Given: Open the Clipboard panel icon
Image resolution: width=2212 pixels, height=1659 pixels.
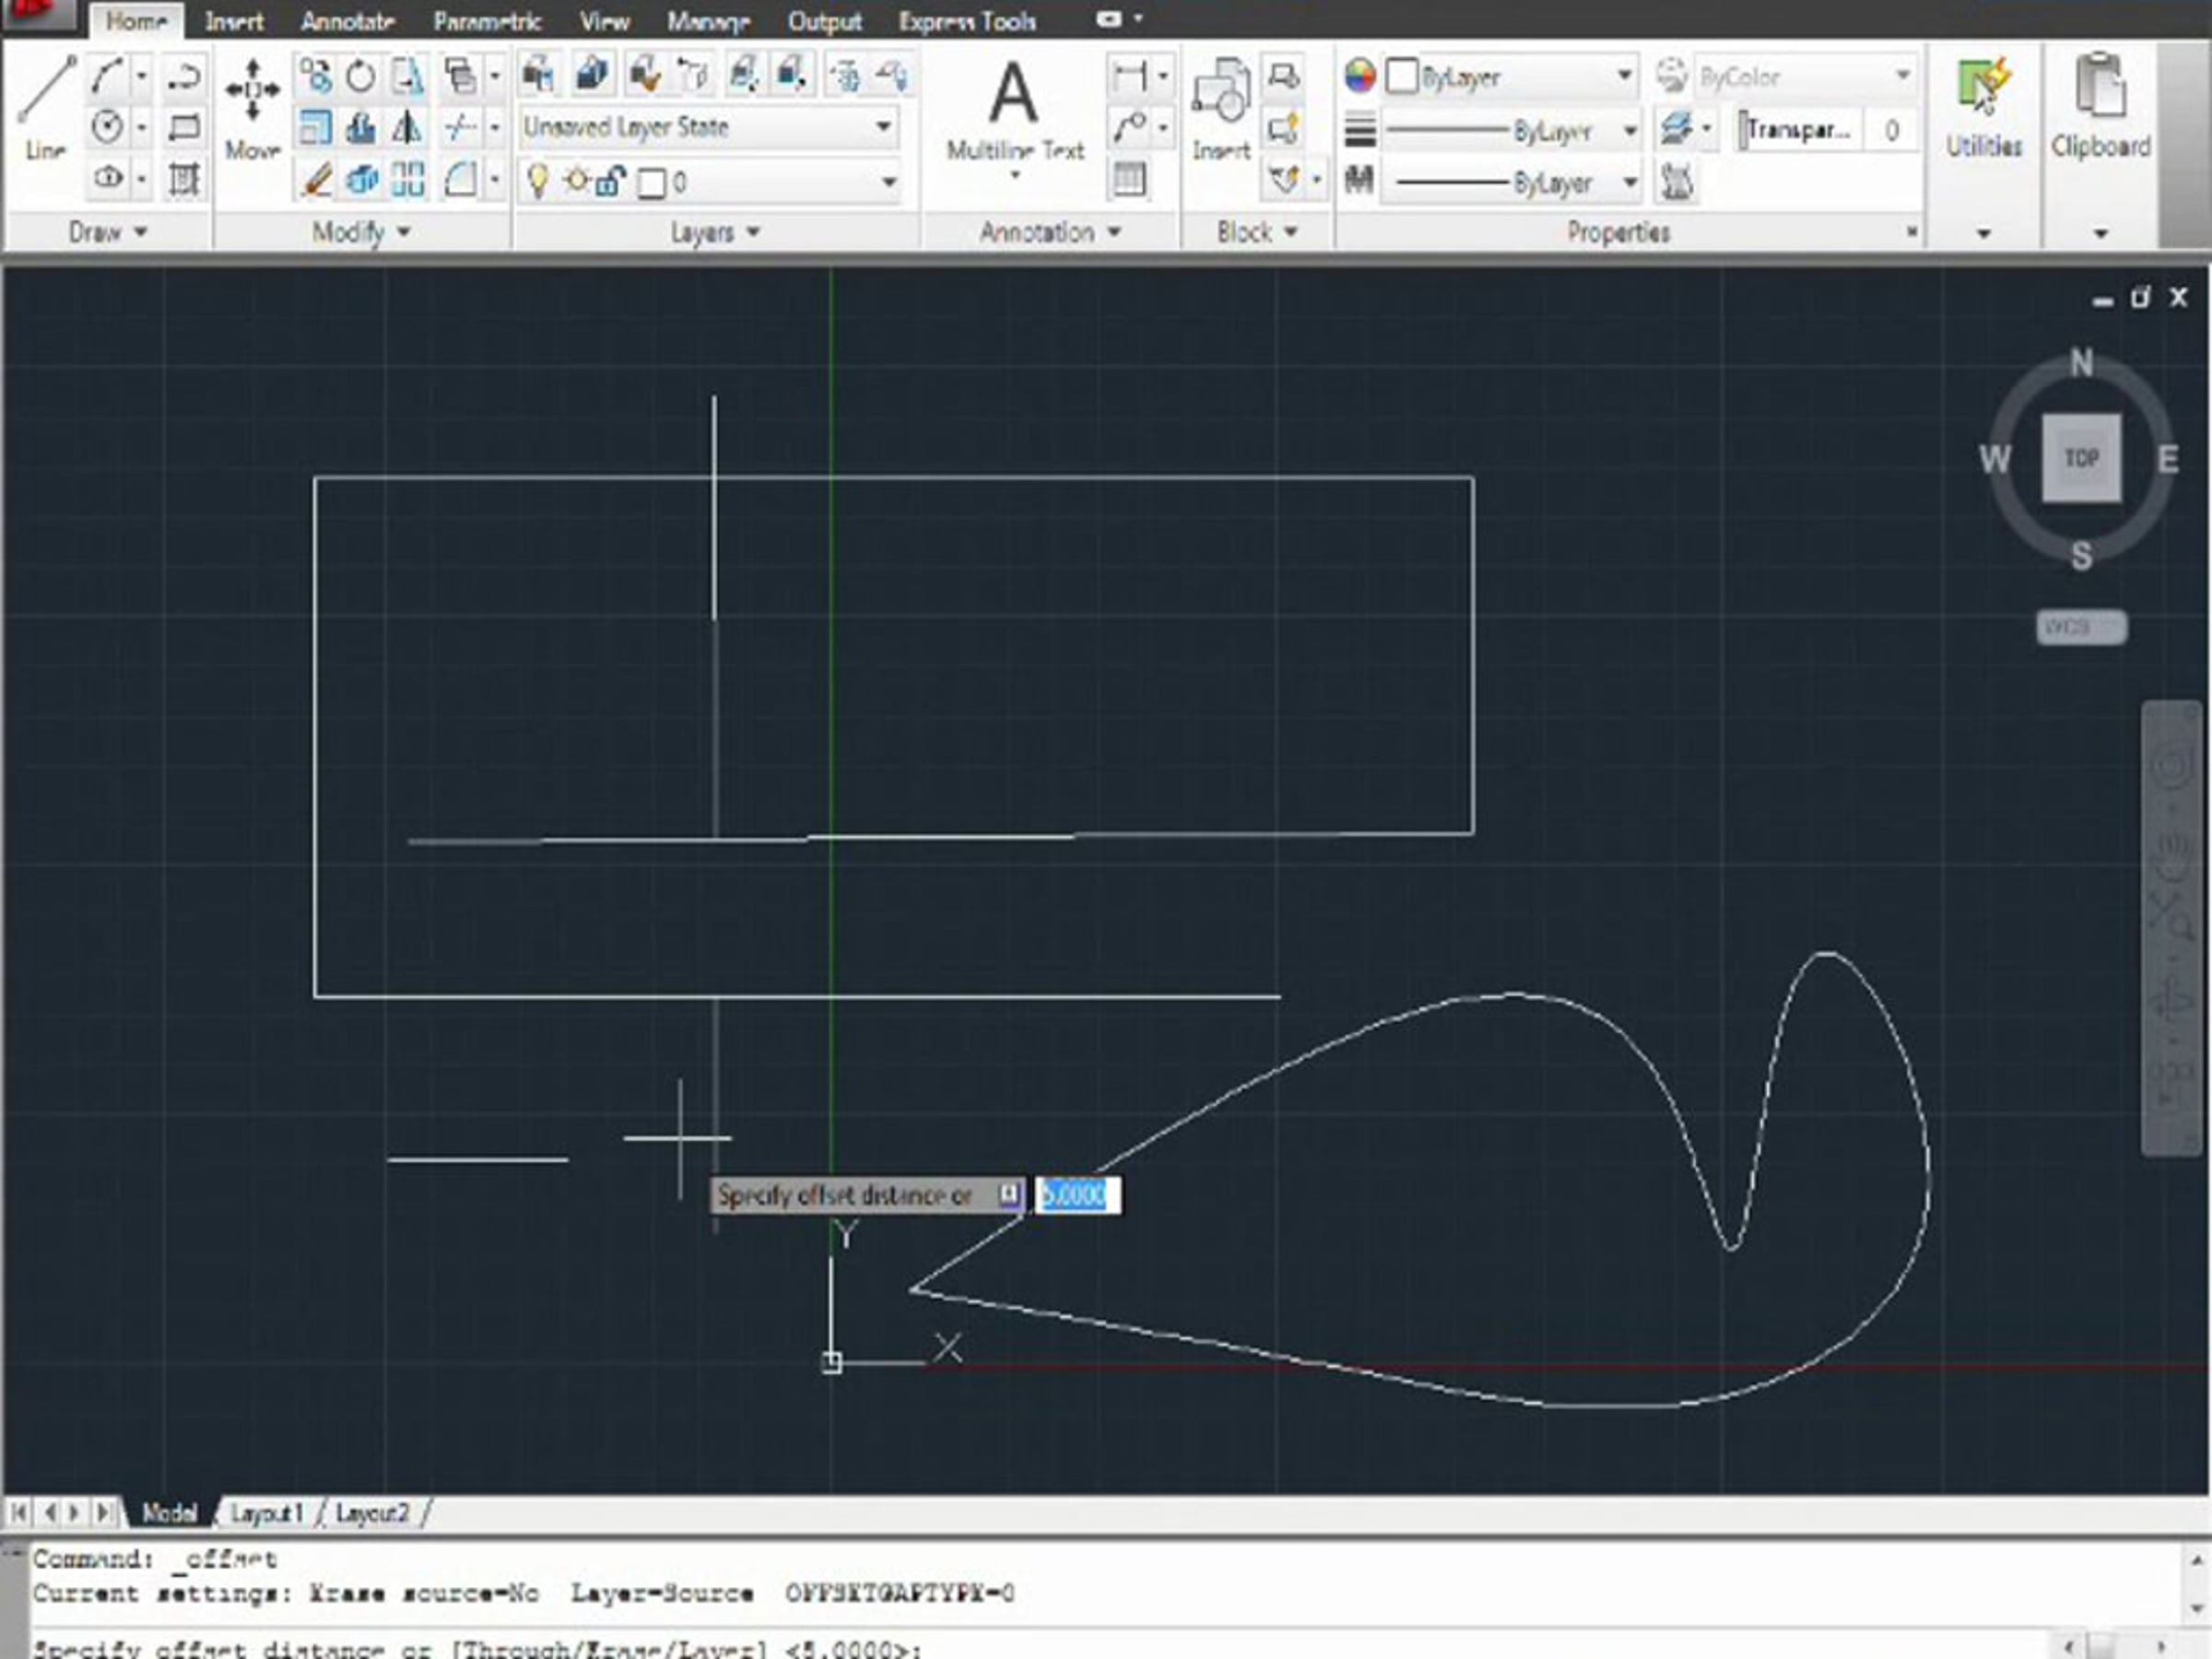Looking at the screenshot, I should click(x=2100, y=103).
